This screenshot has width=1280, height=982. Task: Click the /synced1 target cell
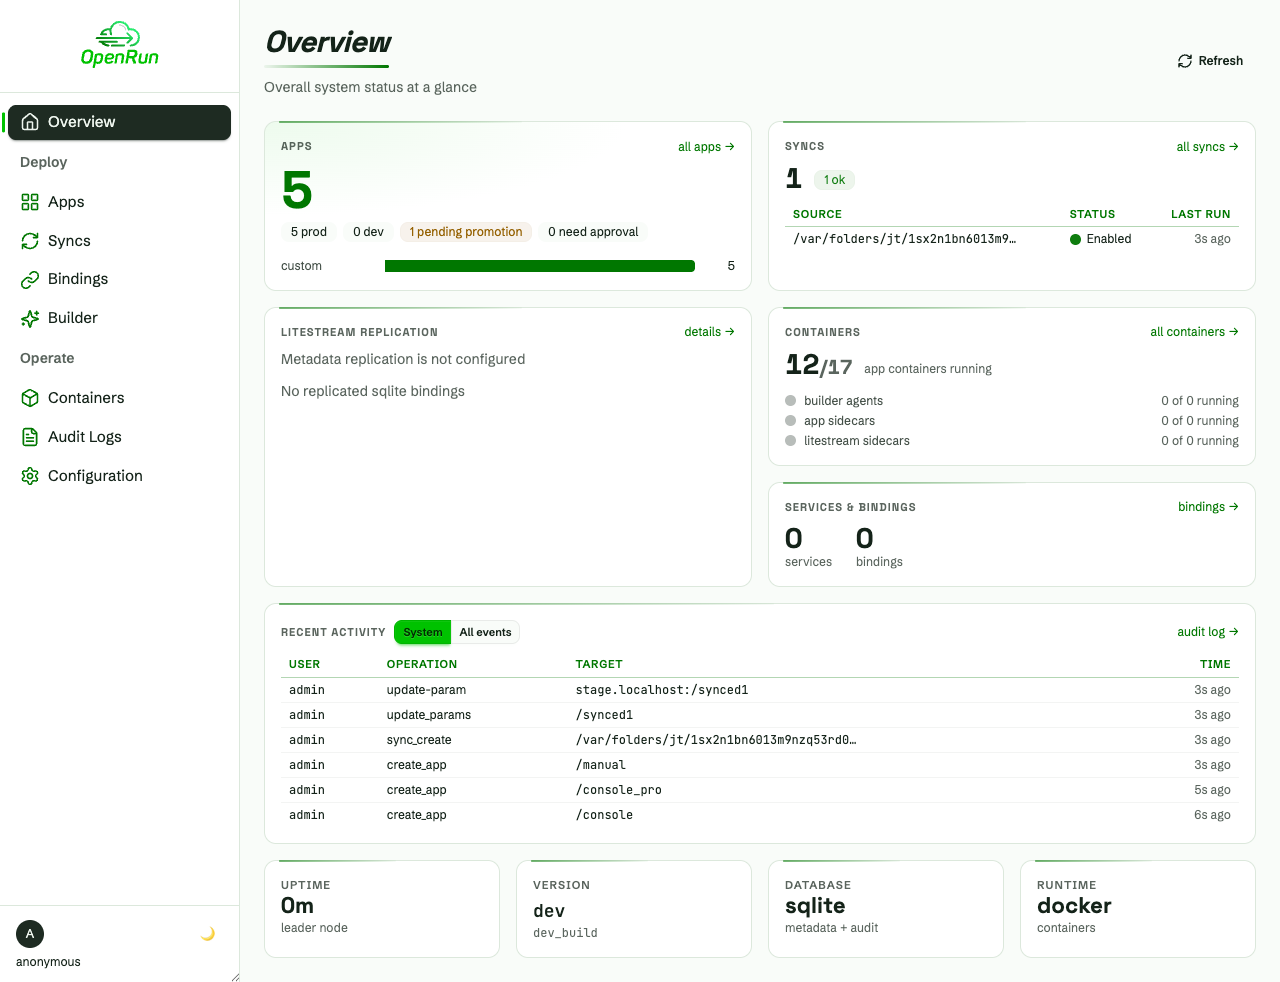pyautogui.click(x=604, y=715)
